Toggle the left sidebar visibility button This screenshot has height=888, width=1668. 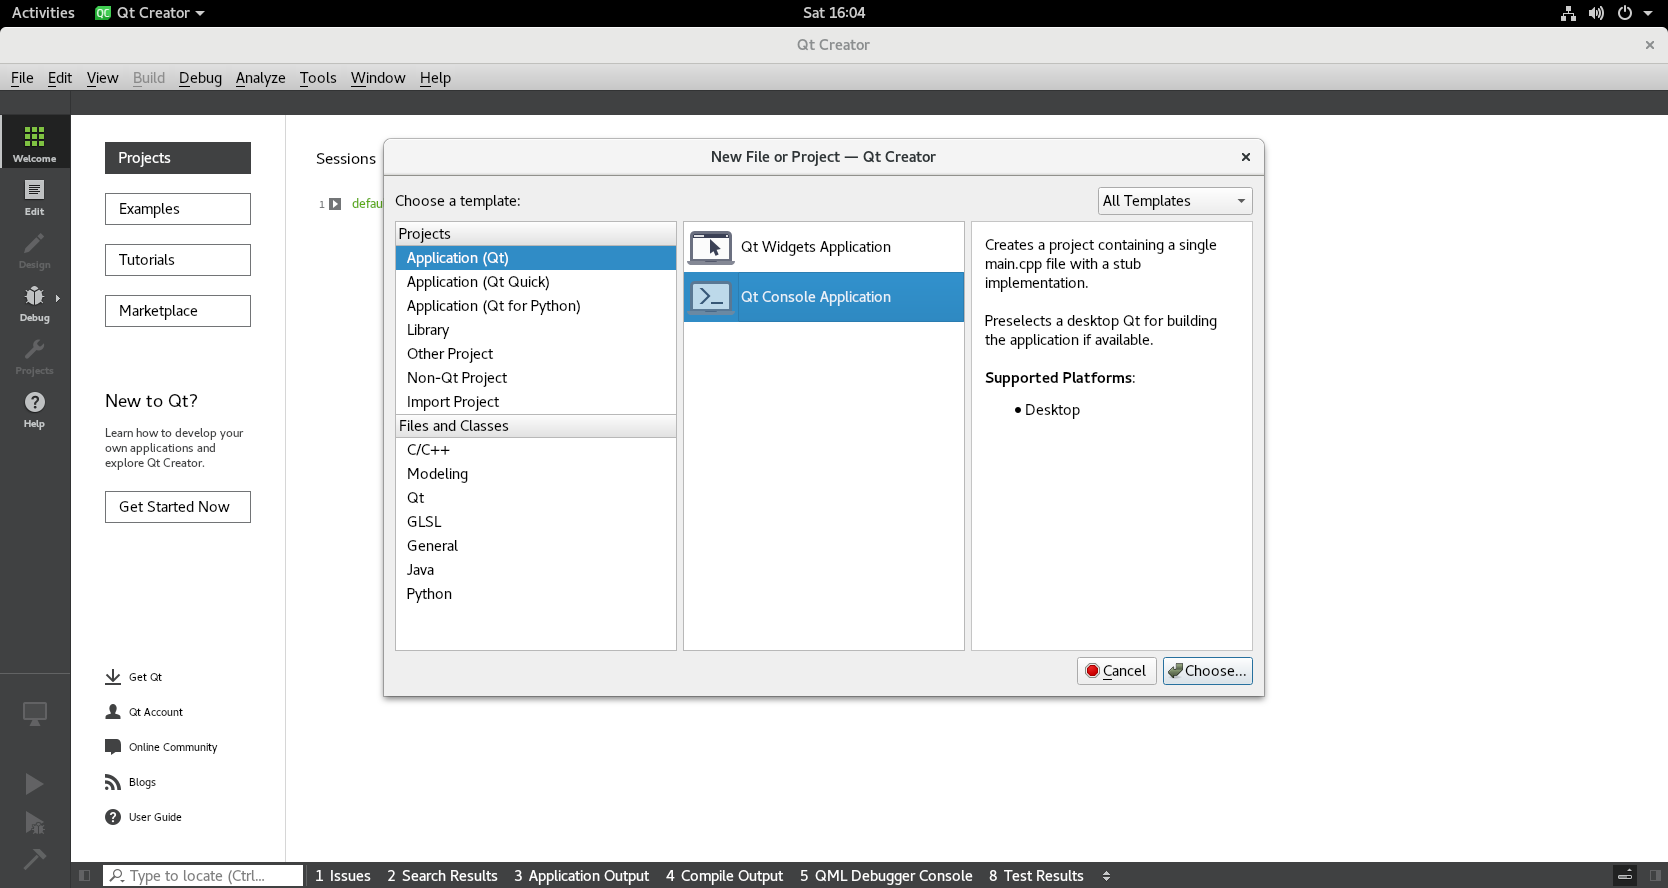click(85, 876)
